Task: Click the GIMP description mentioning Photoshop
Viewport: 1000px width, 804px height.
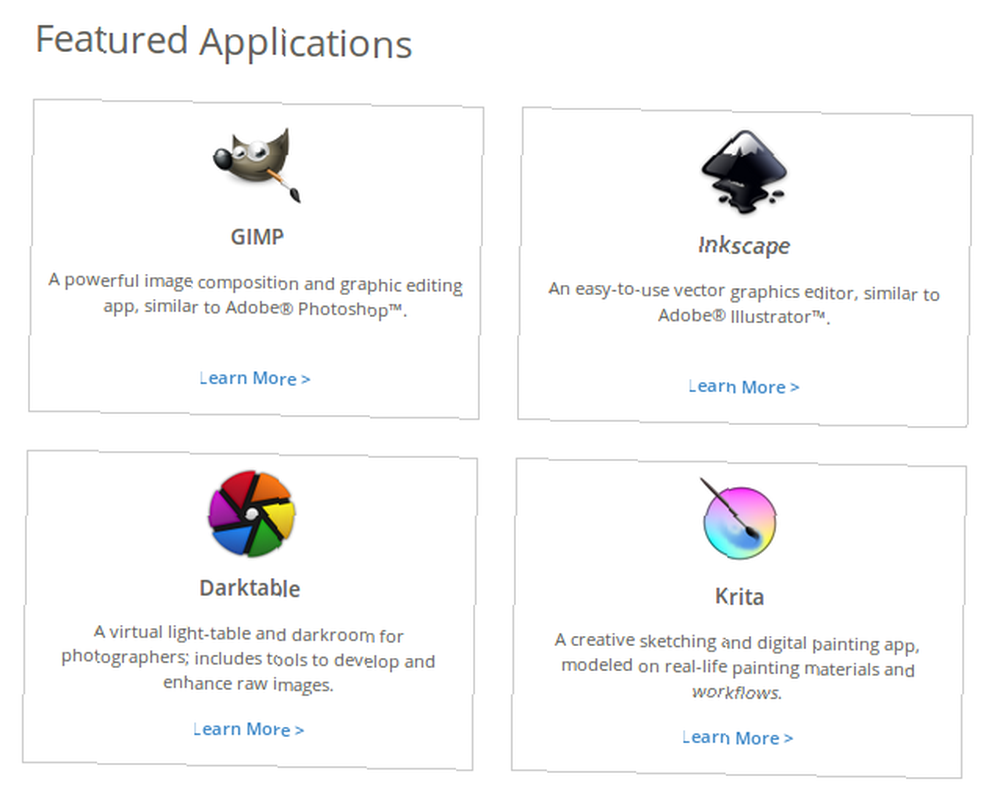Action: pyautogui.click(x=255, y=295)
